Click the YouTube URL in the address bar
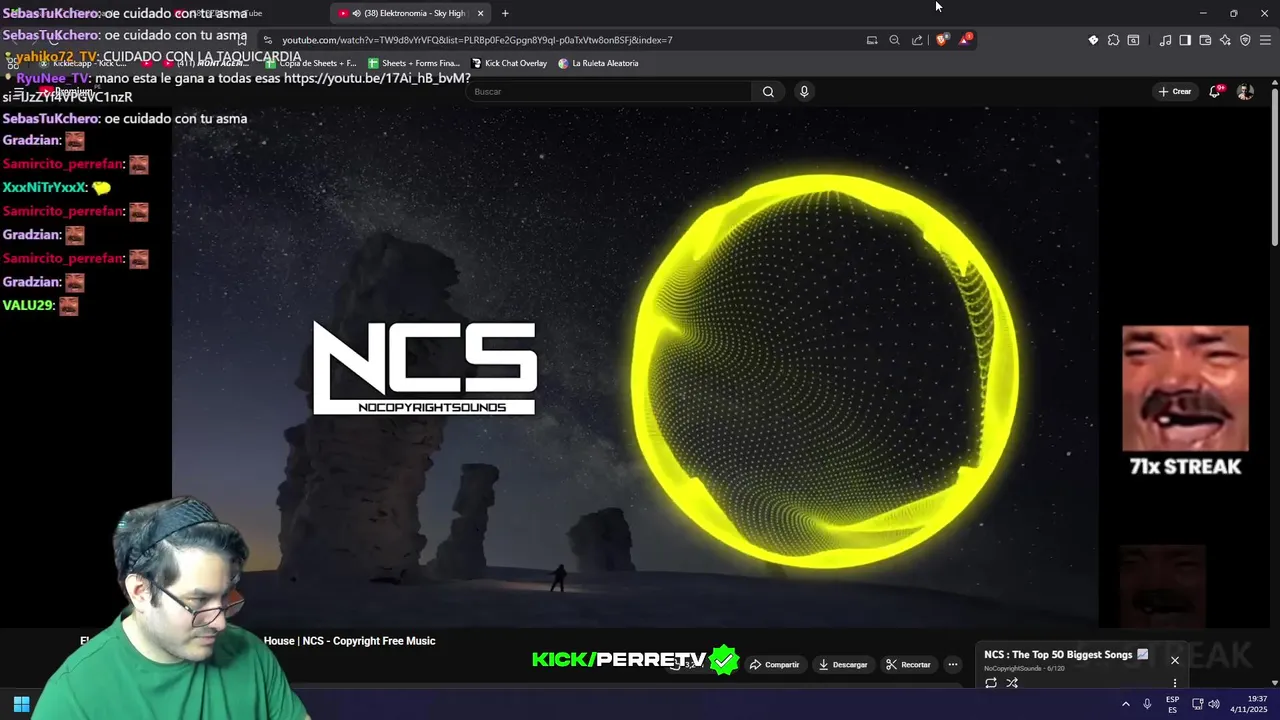1280x720 pixels. coord(477,40)
